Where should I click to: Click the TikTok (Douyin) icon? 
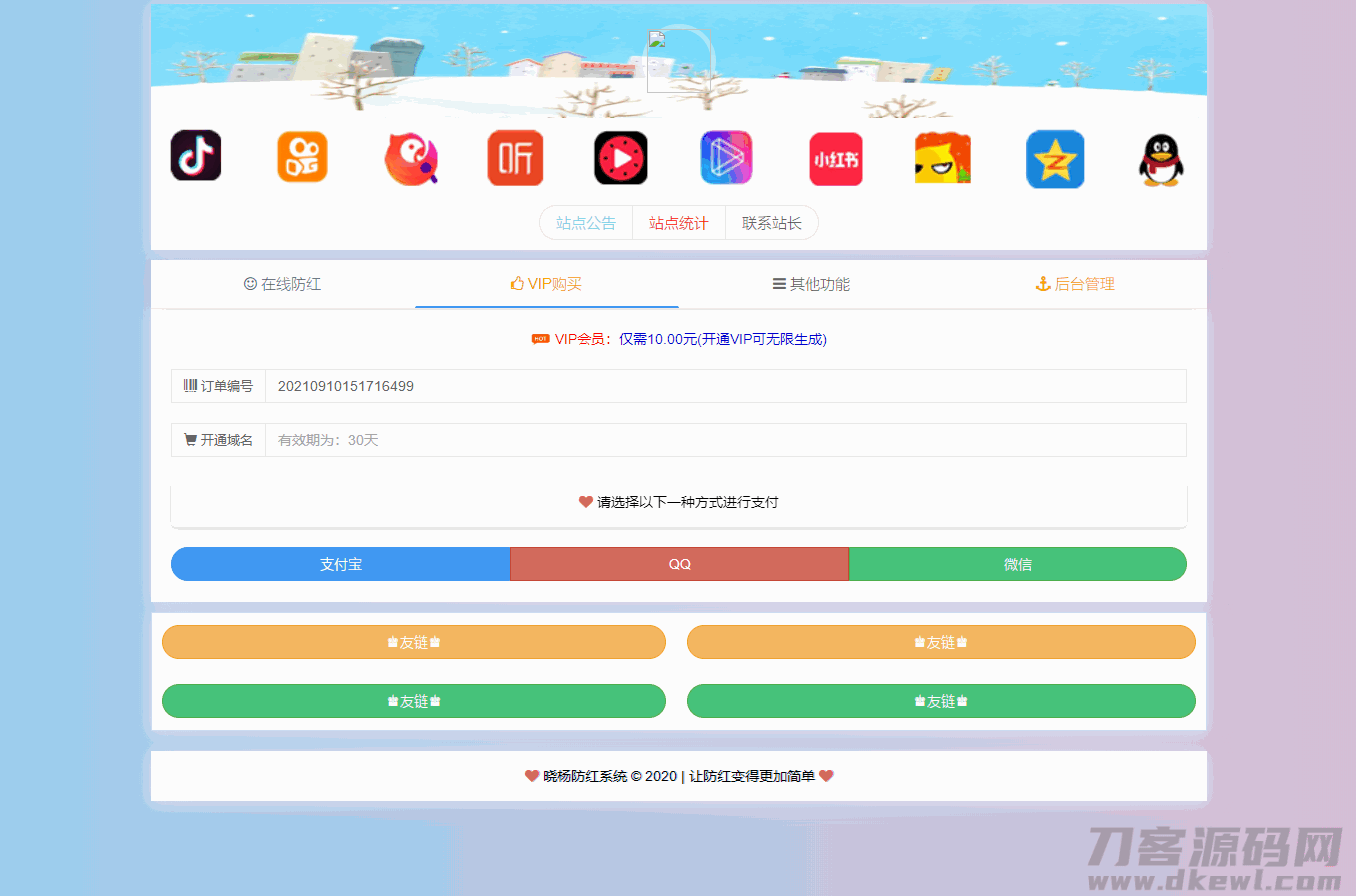point(196,156)
